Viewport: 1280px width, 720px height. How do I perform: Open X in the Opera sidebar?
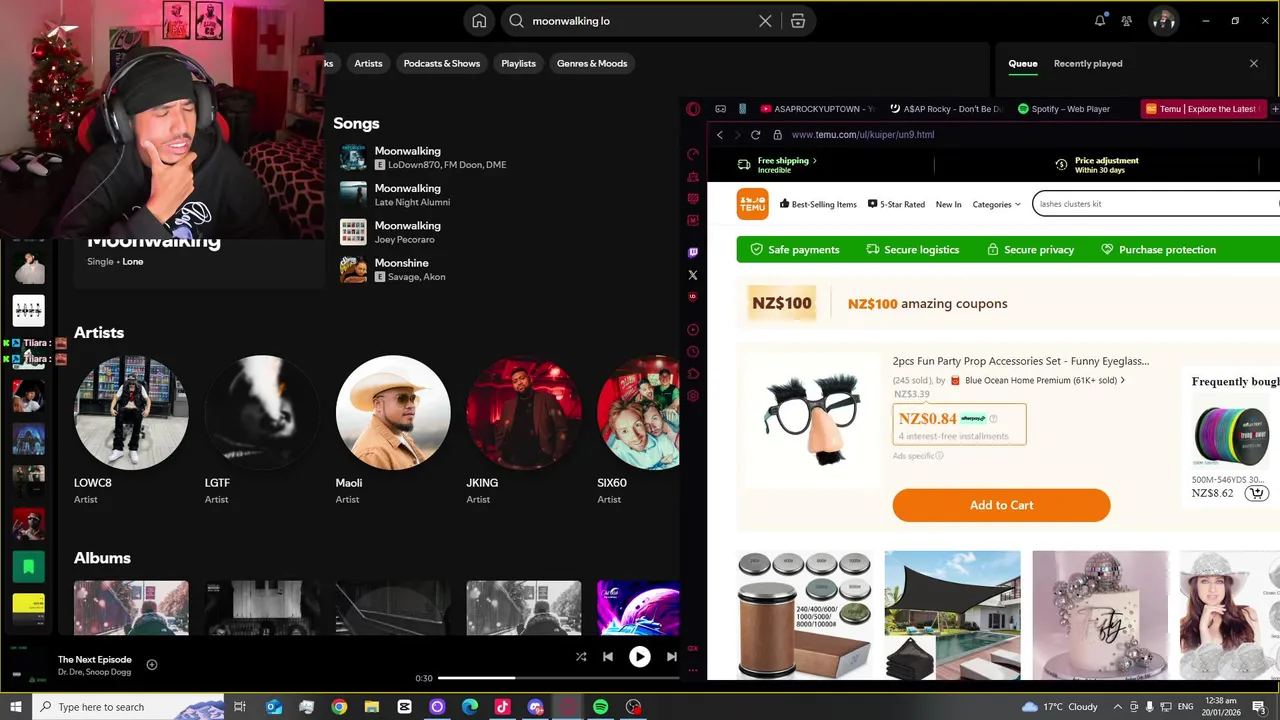693,275
